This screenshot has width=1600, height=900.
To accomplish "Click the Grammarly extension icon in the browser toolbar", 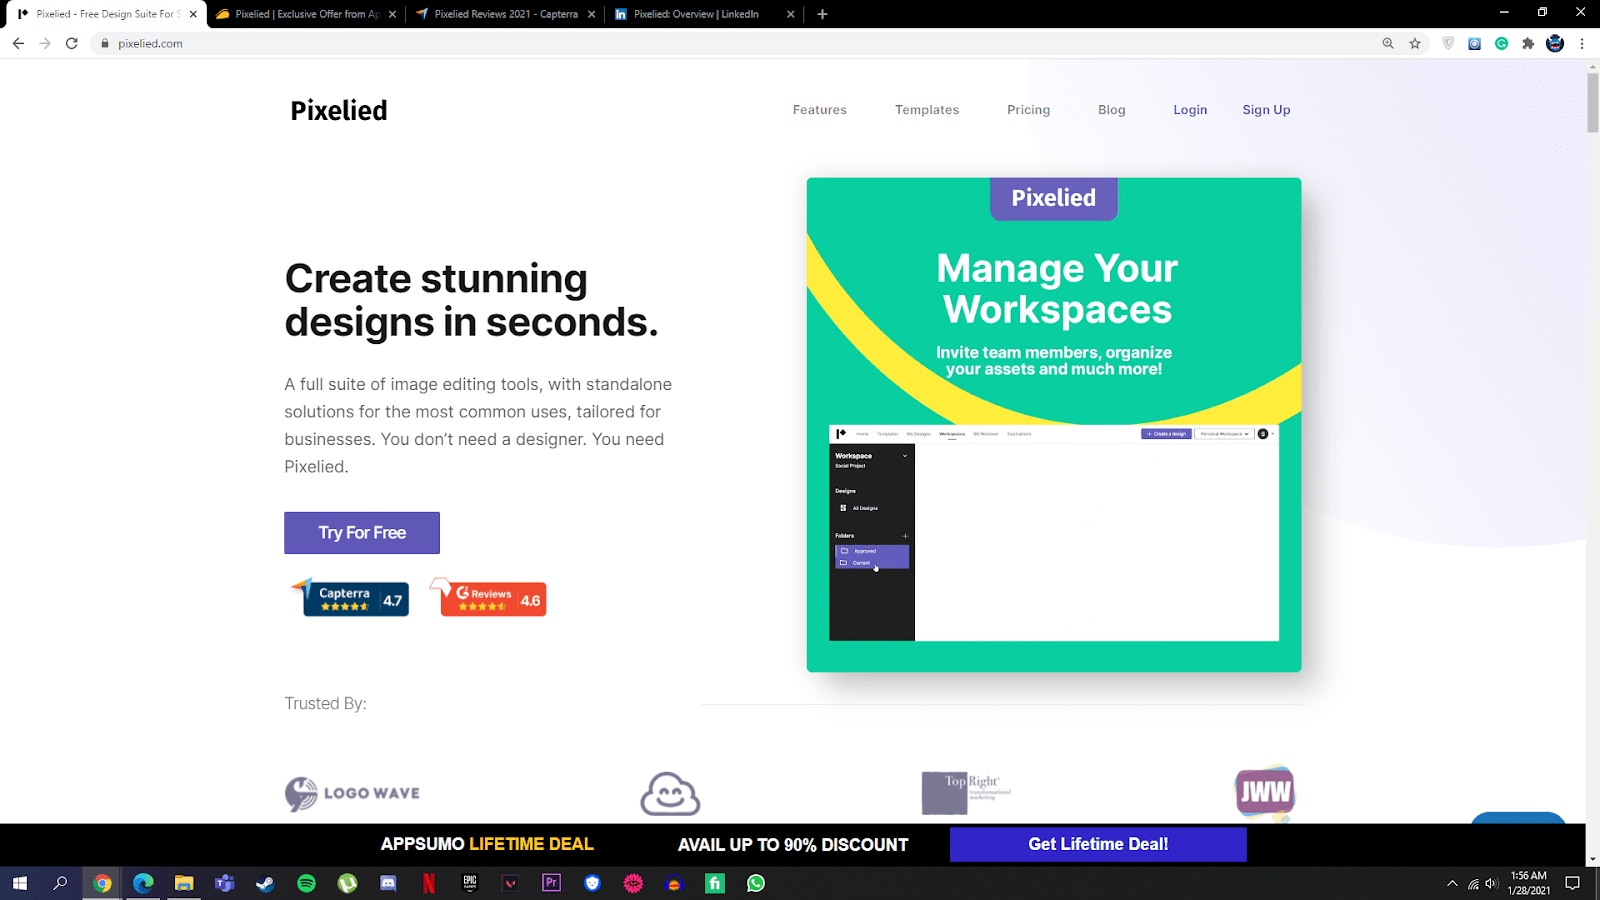I will point(1500,43).
